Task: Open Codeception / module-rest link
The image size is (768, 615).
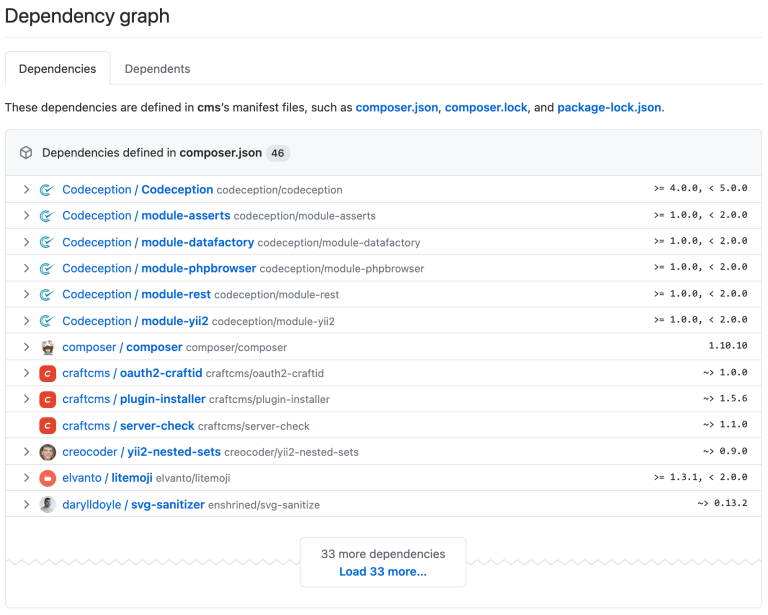Action: pyautogui.click(x=136, y=294)
